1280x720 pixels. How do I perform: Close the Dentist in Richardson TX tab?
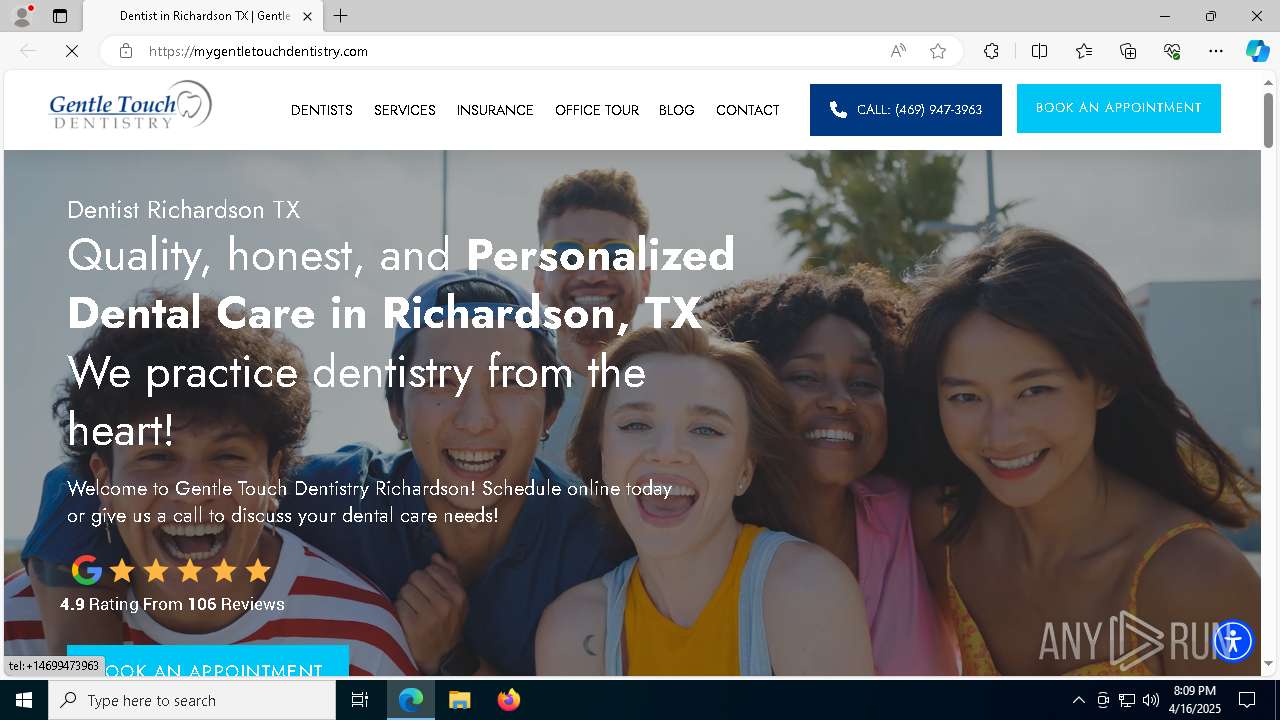[x=307, y=16]
